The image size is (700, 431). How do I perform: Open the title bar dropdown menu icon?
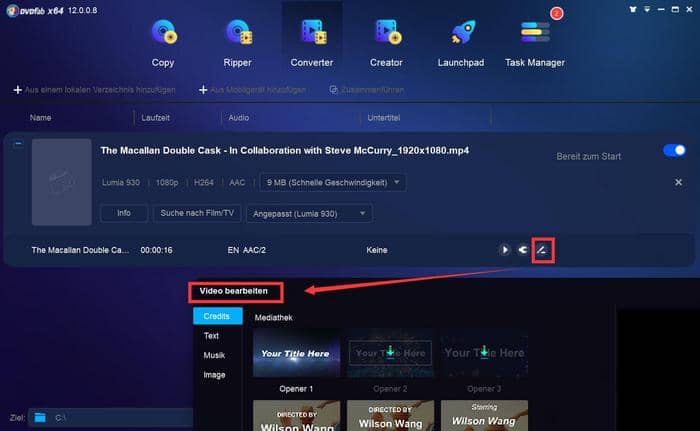pos(647,9)
